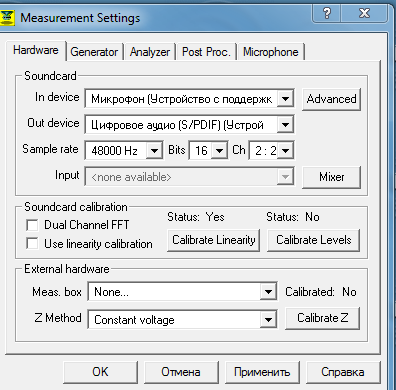Expand the Z Method dropdown
The height and width of the screenshot is (390, 396).
(x=268, y=320)
